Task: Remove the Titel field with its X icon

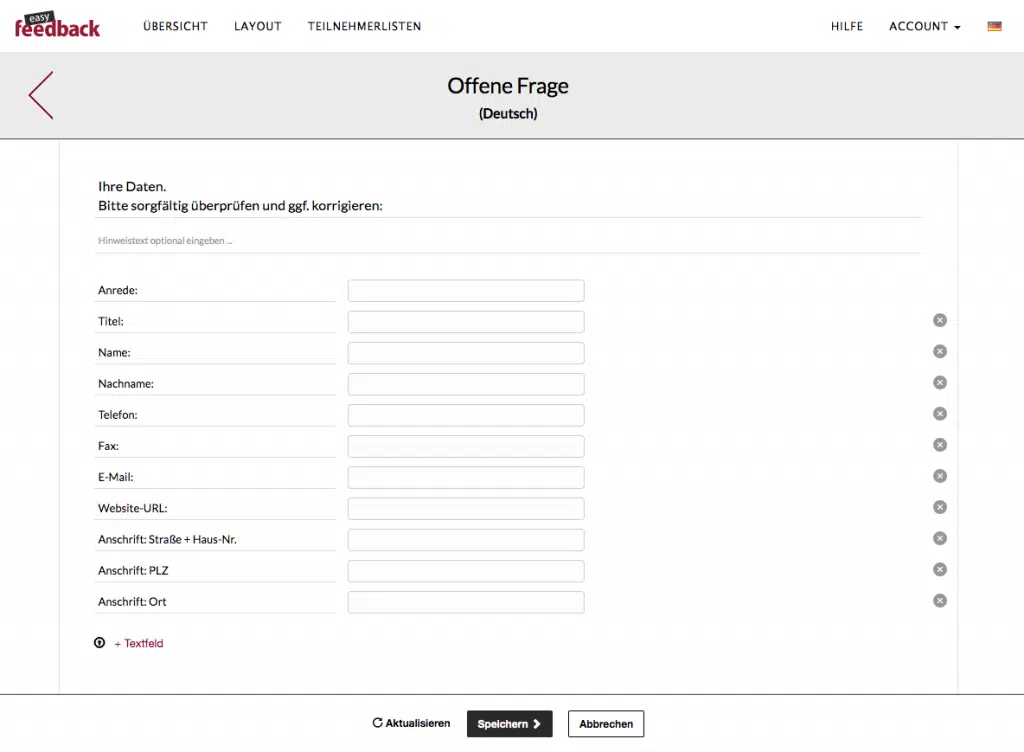Action: 940,320
